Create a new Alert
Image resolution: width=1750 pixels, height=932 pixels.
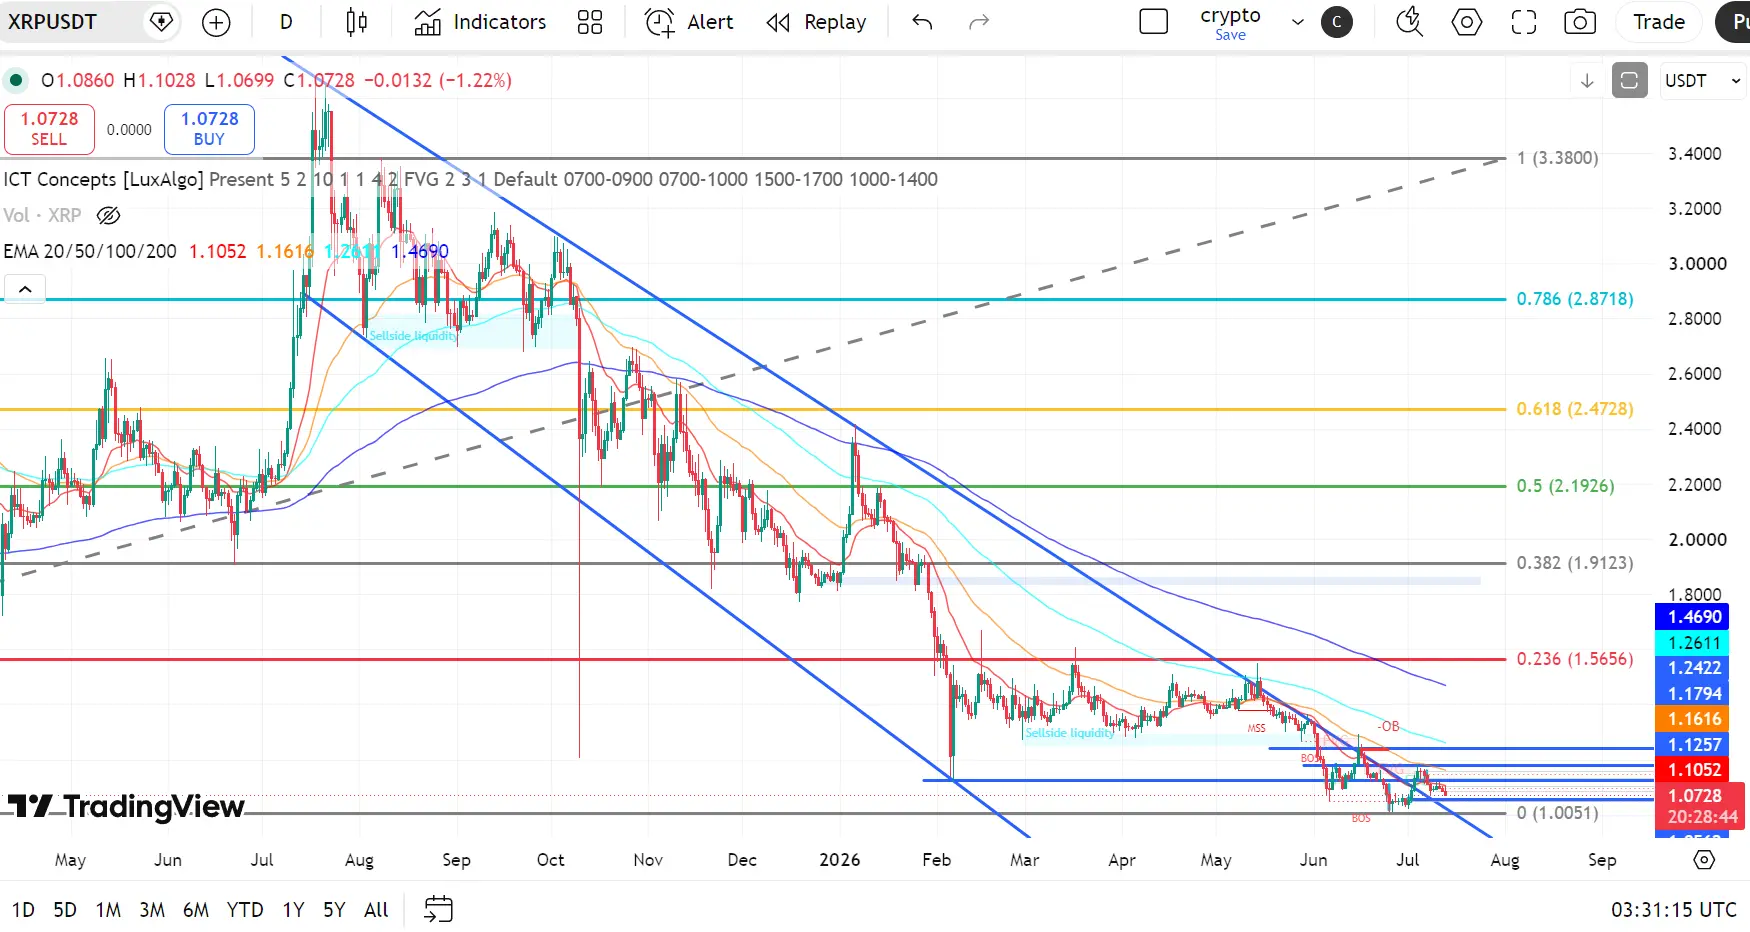pyautogui.click(x=689, y=22)
